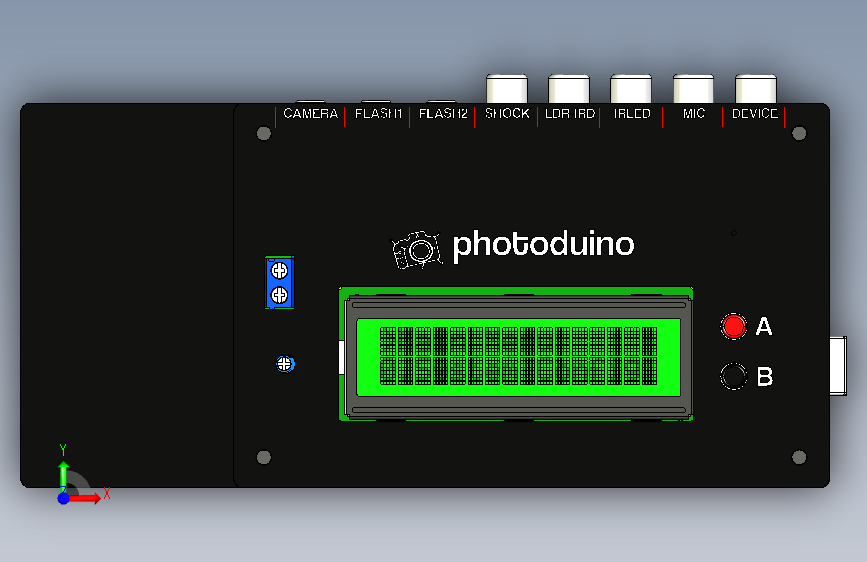Select the white USB port beside the B button
The image size is (867, 562).
point(838,366)
